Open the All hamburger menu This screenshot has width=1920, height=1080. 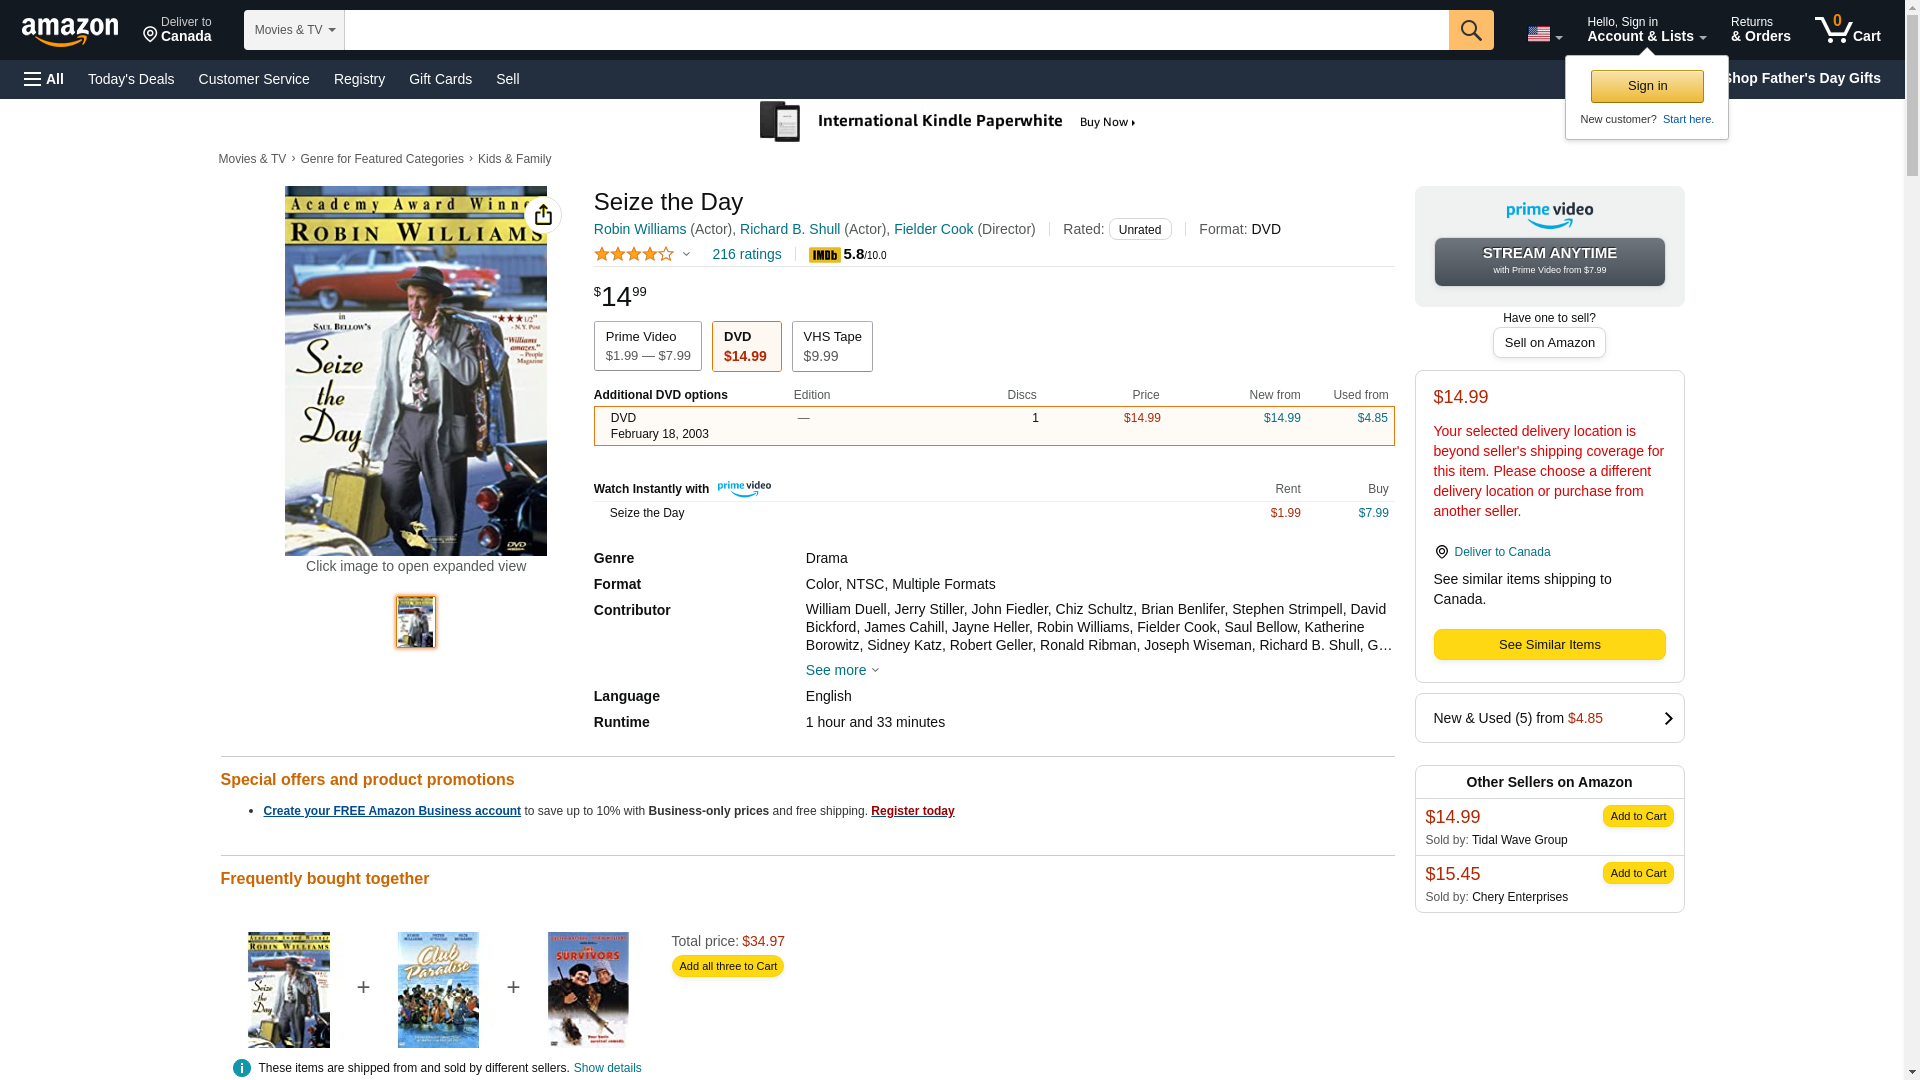44,79
